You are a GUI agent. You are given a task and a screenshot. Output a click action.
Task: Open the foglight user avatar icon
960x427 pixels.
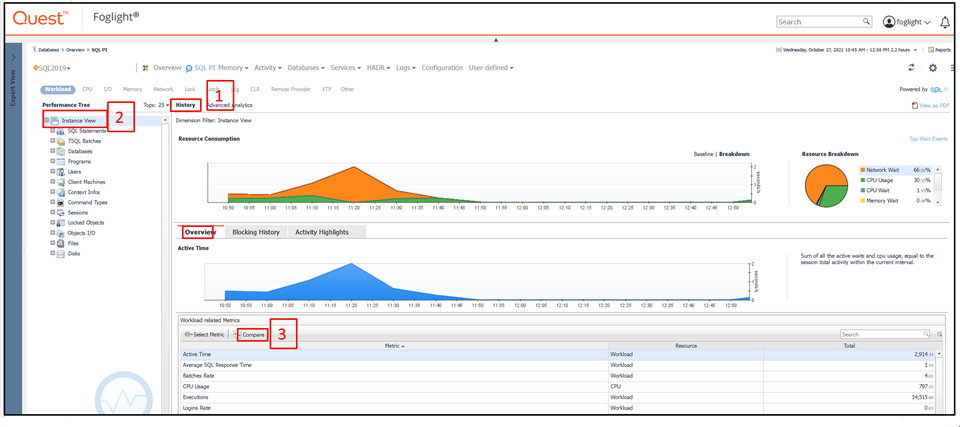pyautogui.click(x=888, y=21)
